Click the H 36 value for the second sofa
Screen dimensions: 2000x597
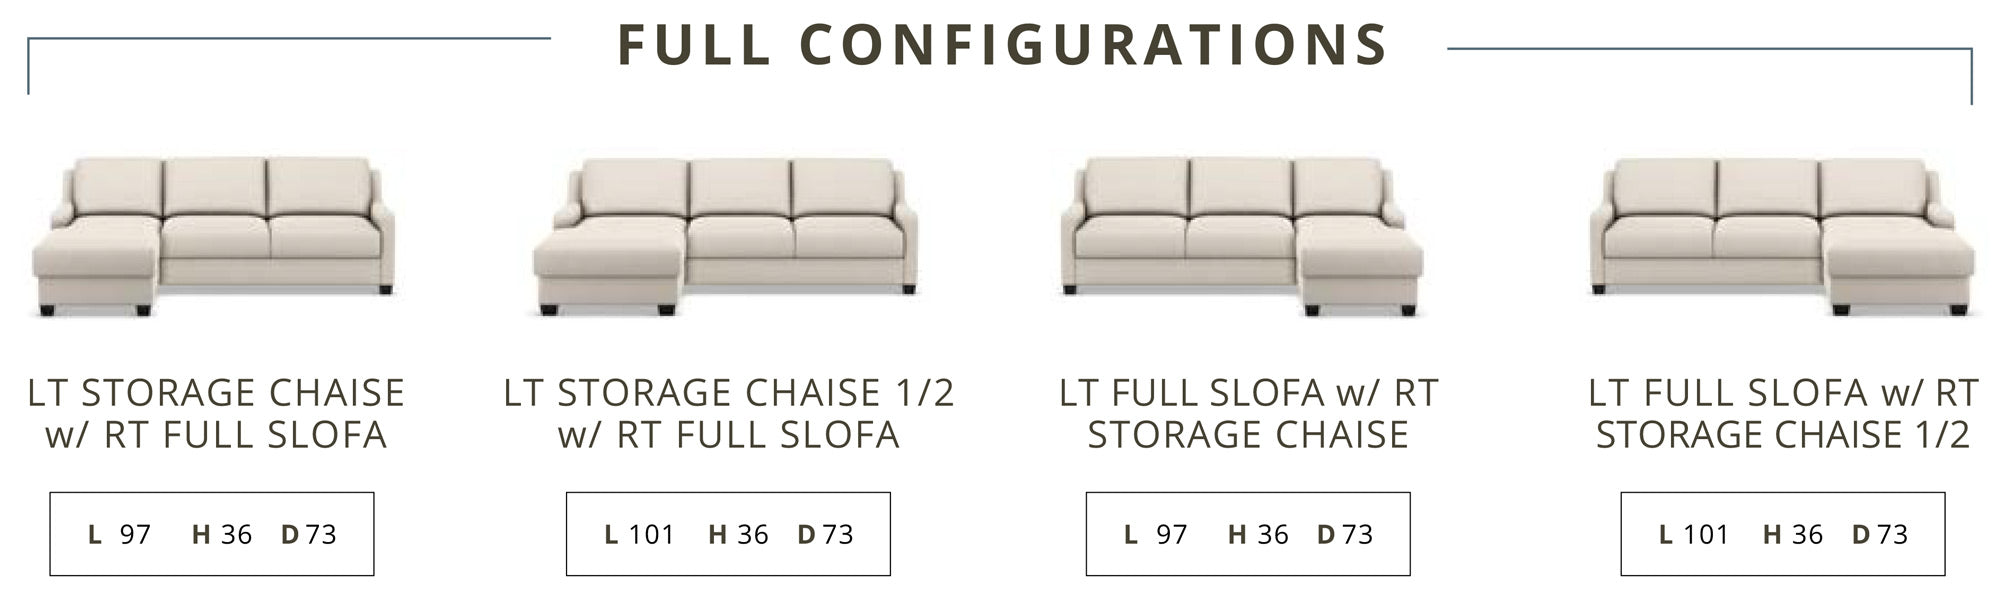coord(739,535)
